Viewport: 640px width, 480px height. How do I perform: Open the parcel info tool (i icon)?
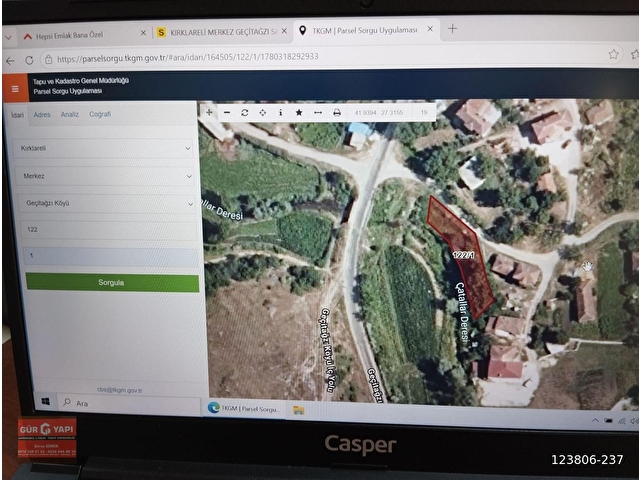point(280,113)
